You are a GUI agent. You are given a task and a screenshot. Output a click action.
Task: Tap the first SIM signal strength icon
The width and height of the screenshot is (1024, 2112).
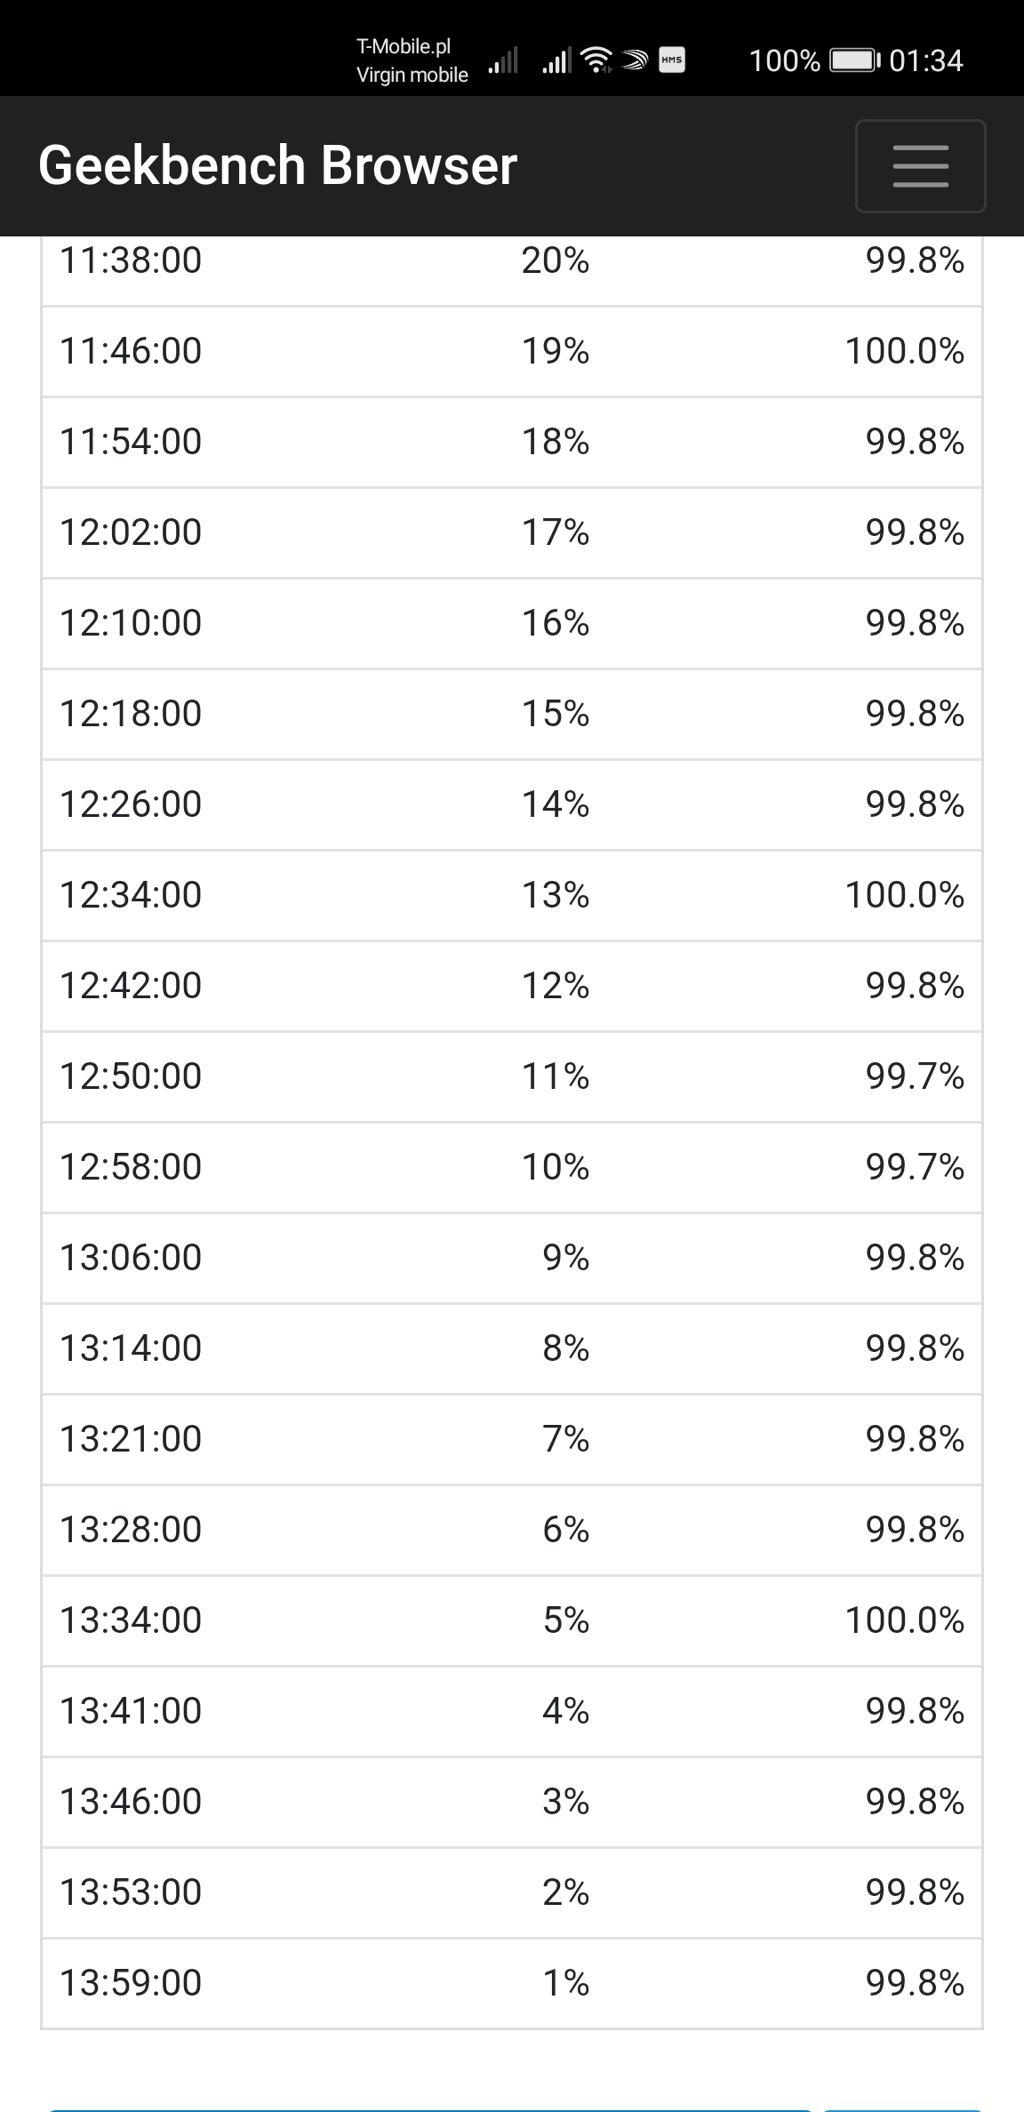click(503, 61)
